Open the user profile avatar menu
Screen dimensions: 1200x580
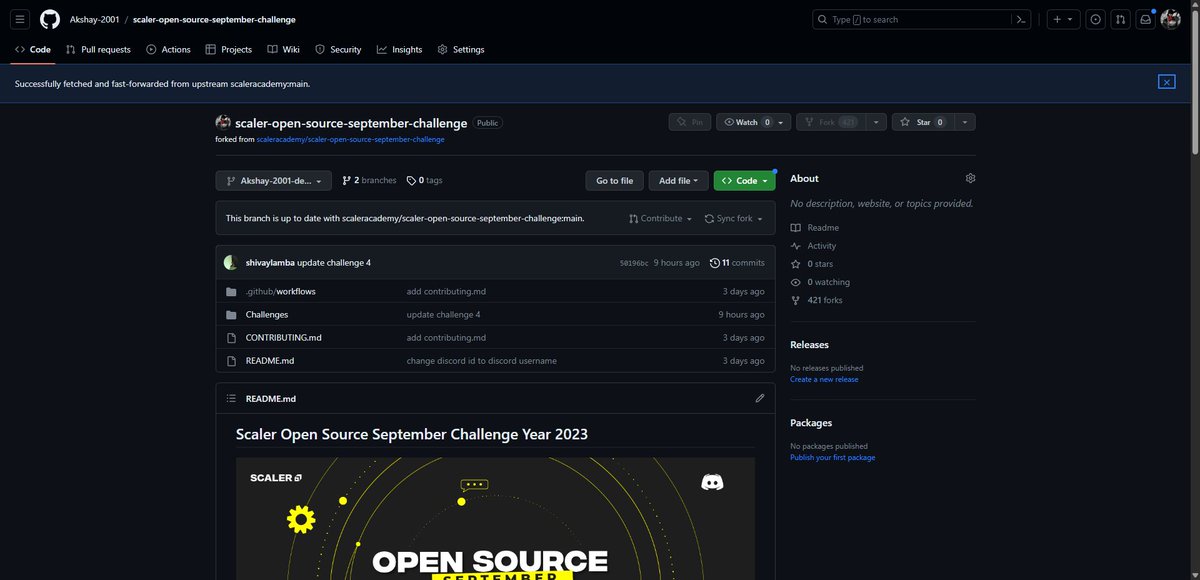1171,19
